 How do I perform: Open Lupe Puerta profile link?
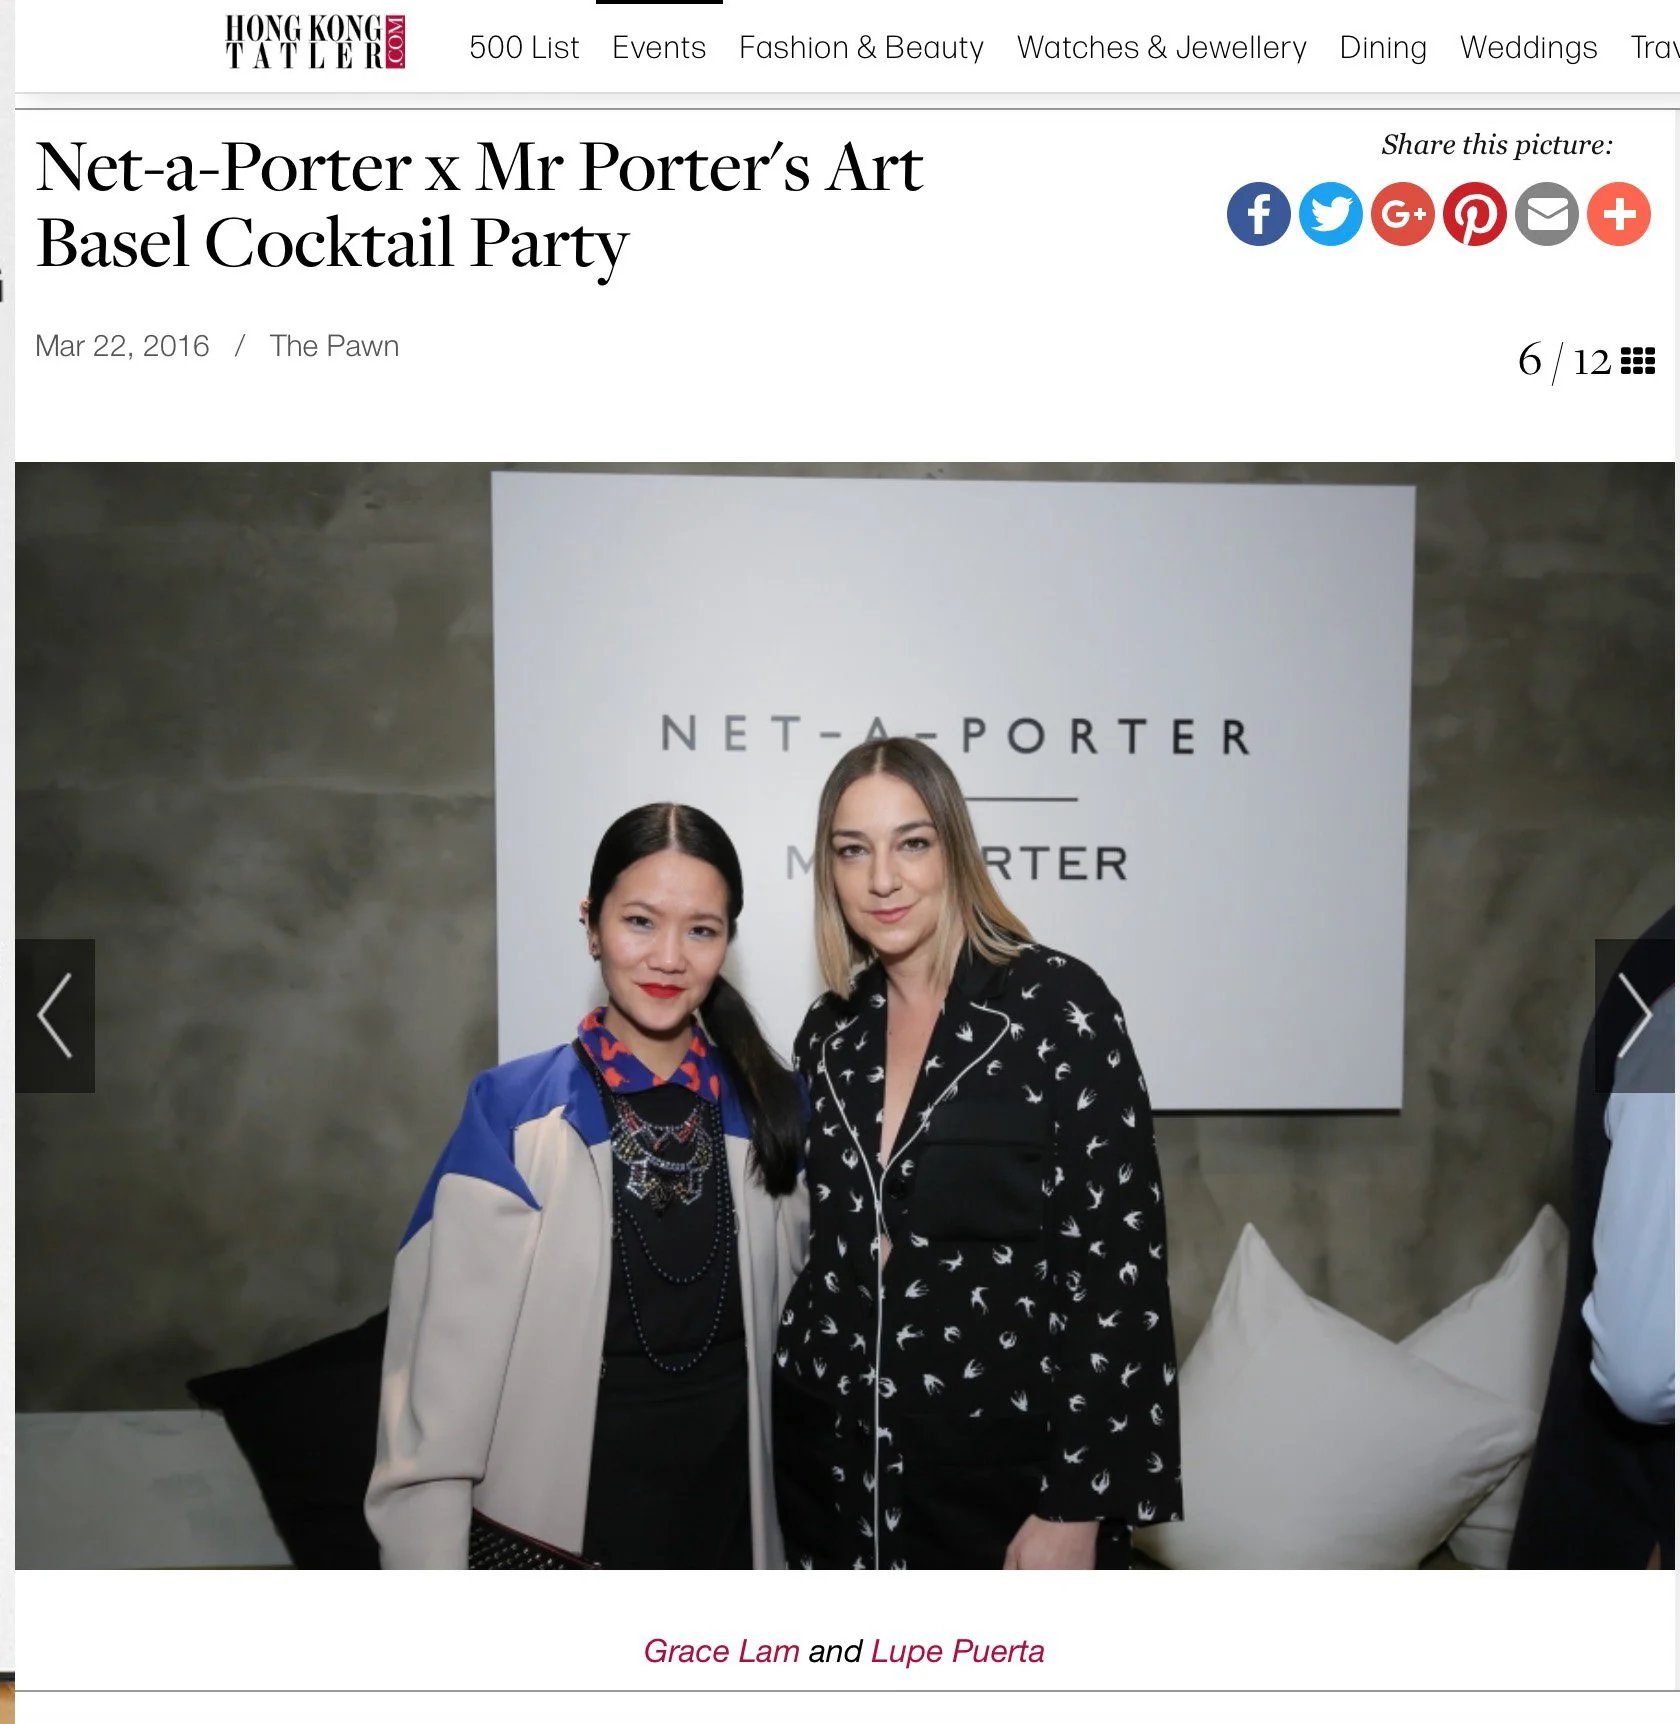tap(957, 1651)
